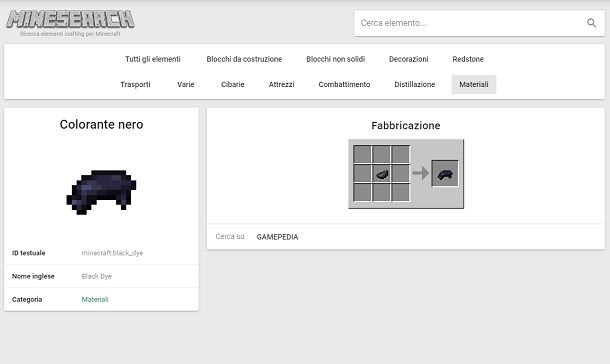Select the 'minecraft:black_dye' ID text
The image size is (610, 364).
[112, 253]
